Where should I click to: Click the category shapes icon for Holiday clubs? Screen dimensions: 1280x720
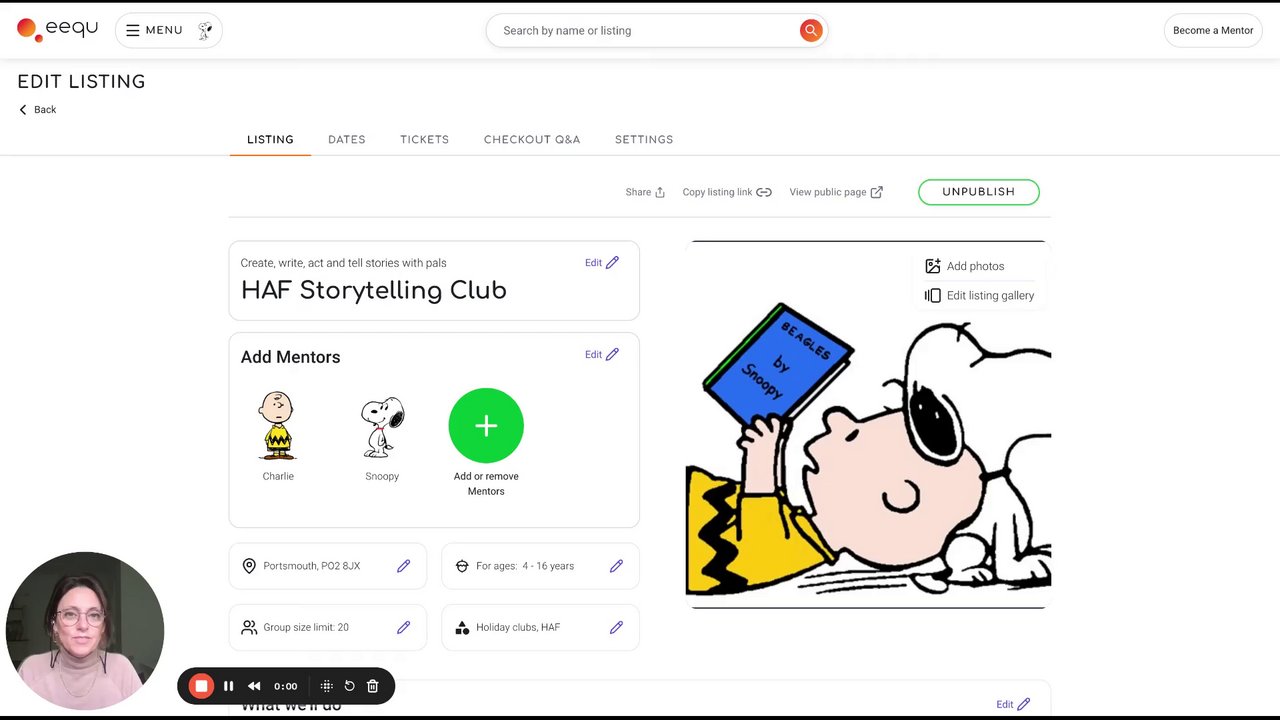(x=462, y=627)
